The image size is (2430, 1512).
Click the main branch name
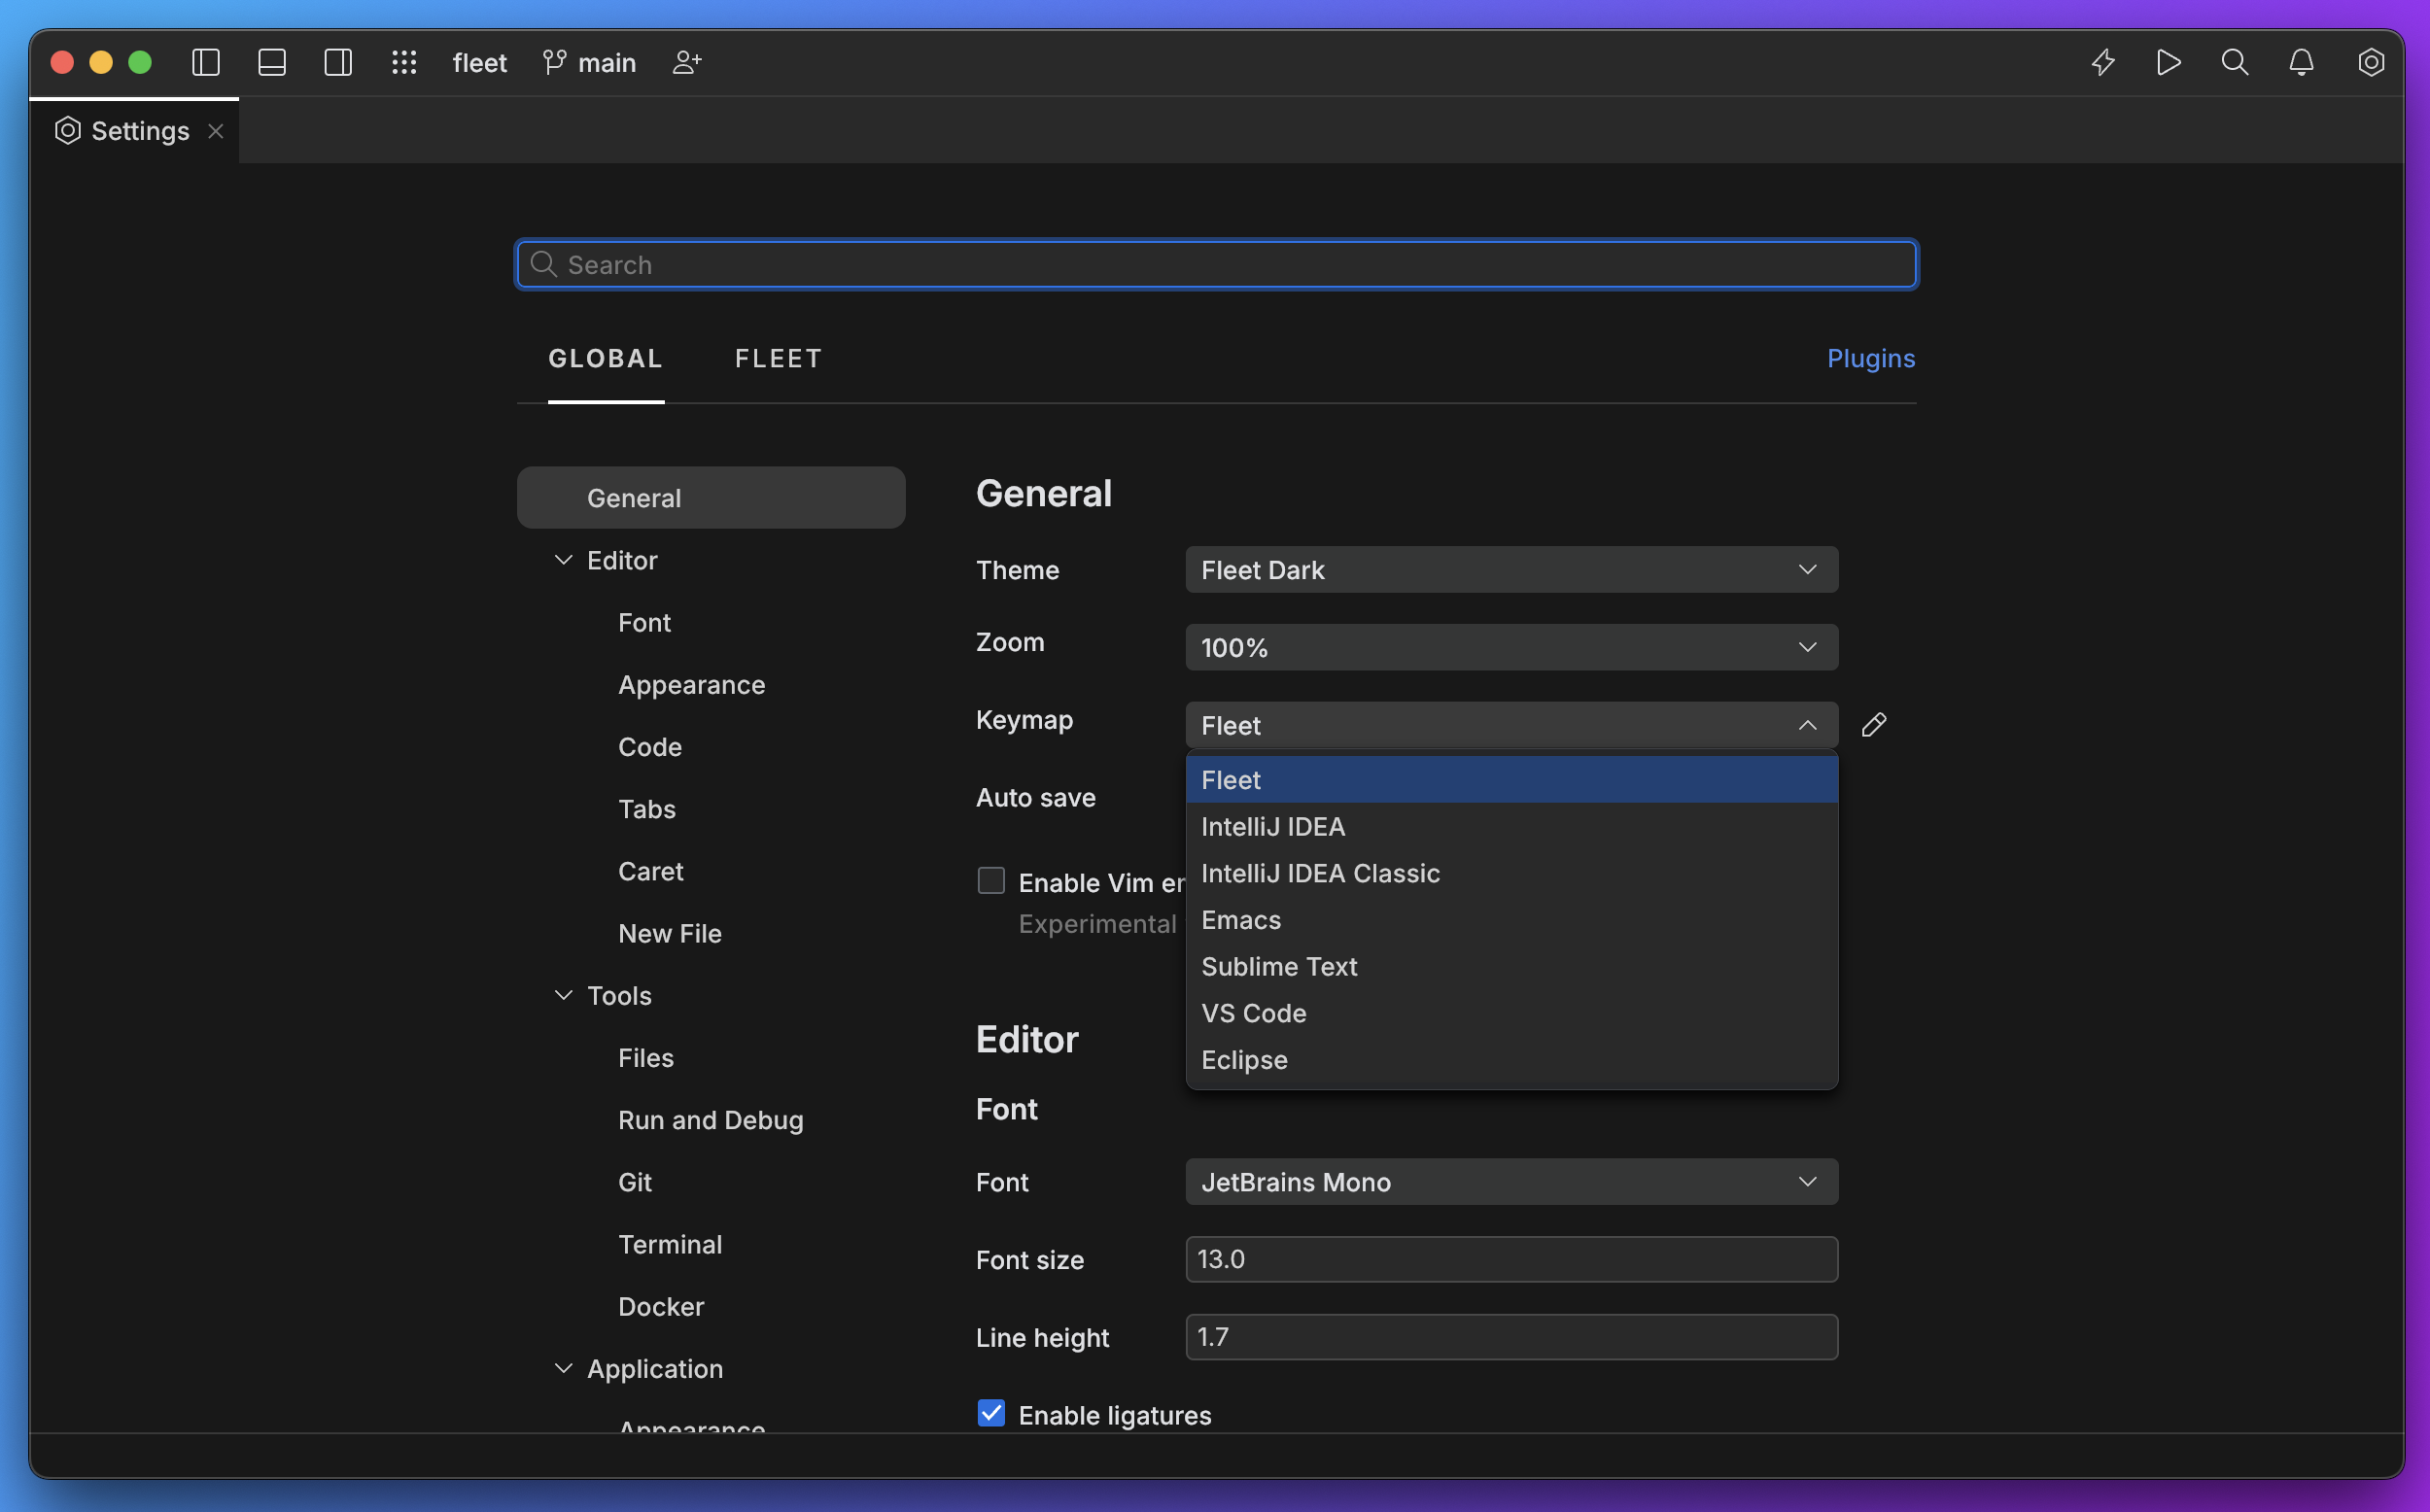[607, 62]
